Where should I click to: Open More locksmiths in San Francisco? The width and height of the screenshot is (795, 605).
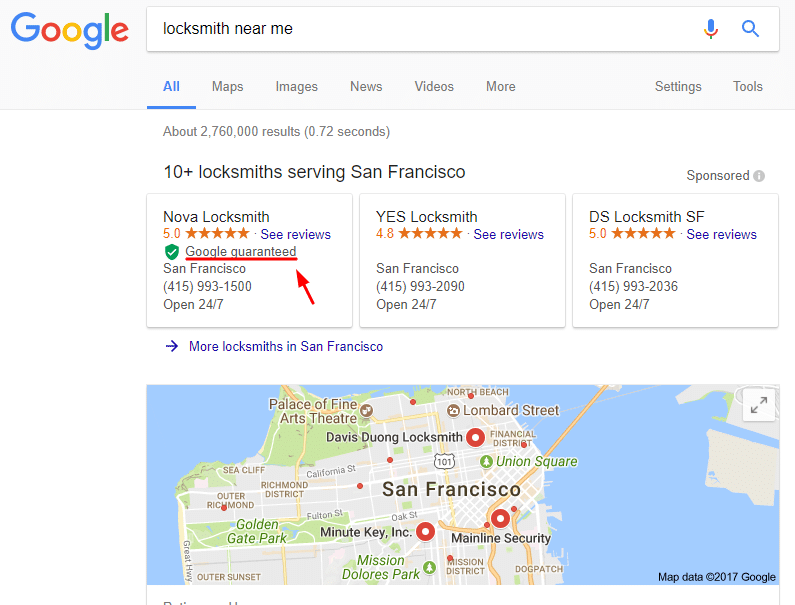coord(286,346)
